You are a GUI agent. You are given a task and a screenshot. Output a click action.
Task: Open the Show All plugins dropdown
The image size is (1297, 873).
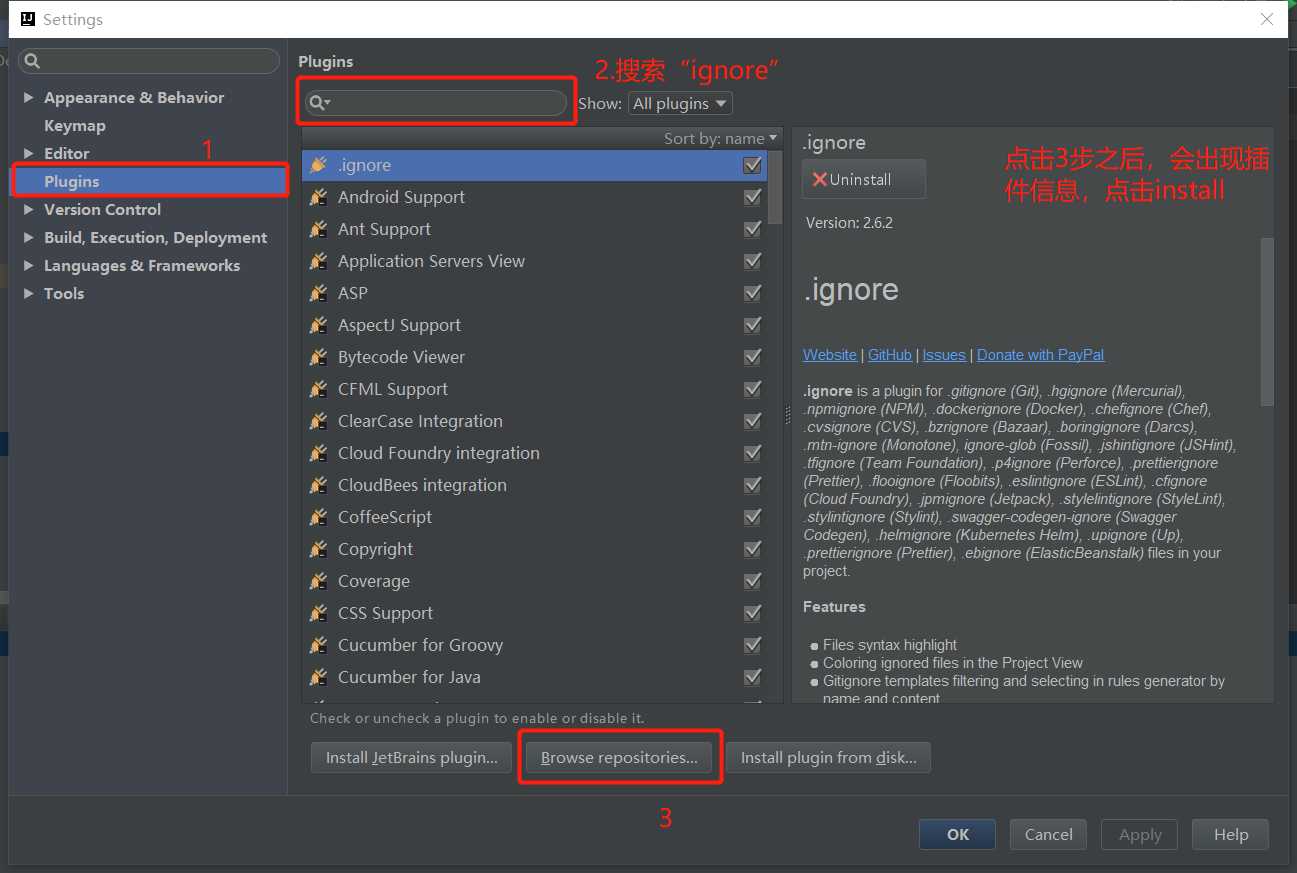680,103
